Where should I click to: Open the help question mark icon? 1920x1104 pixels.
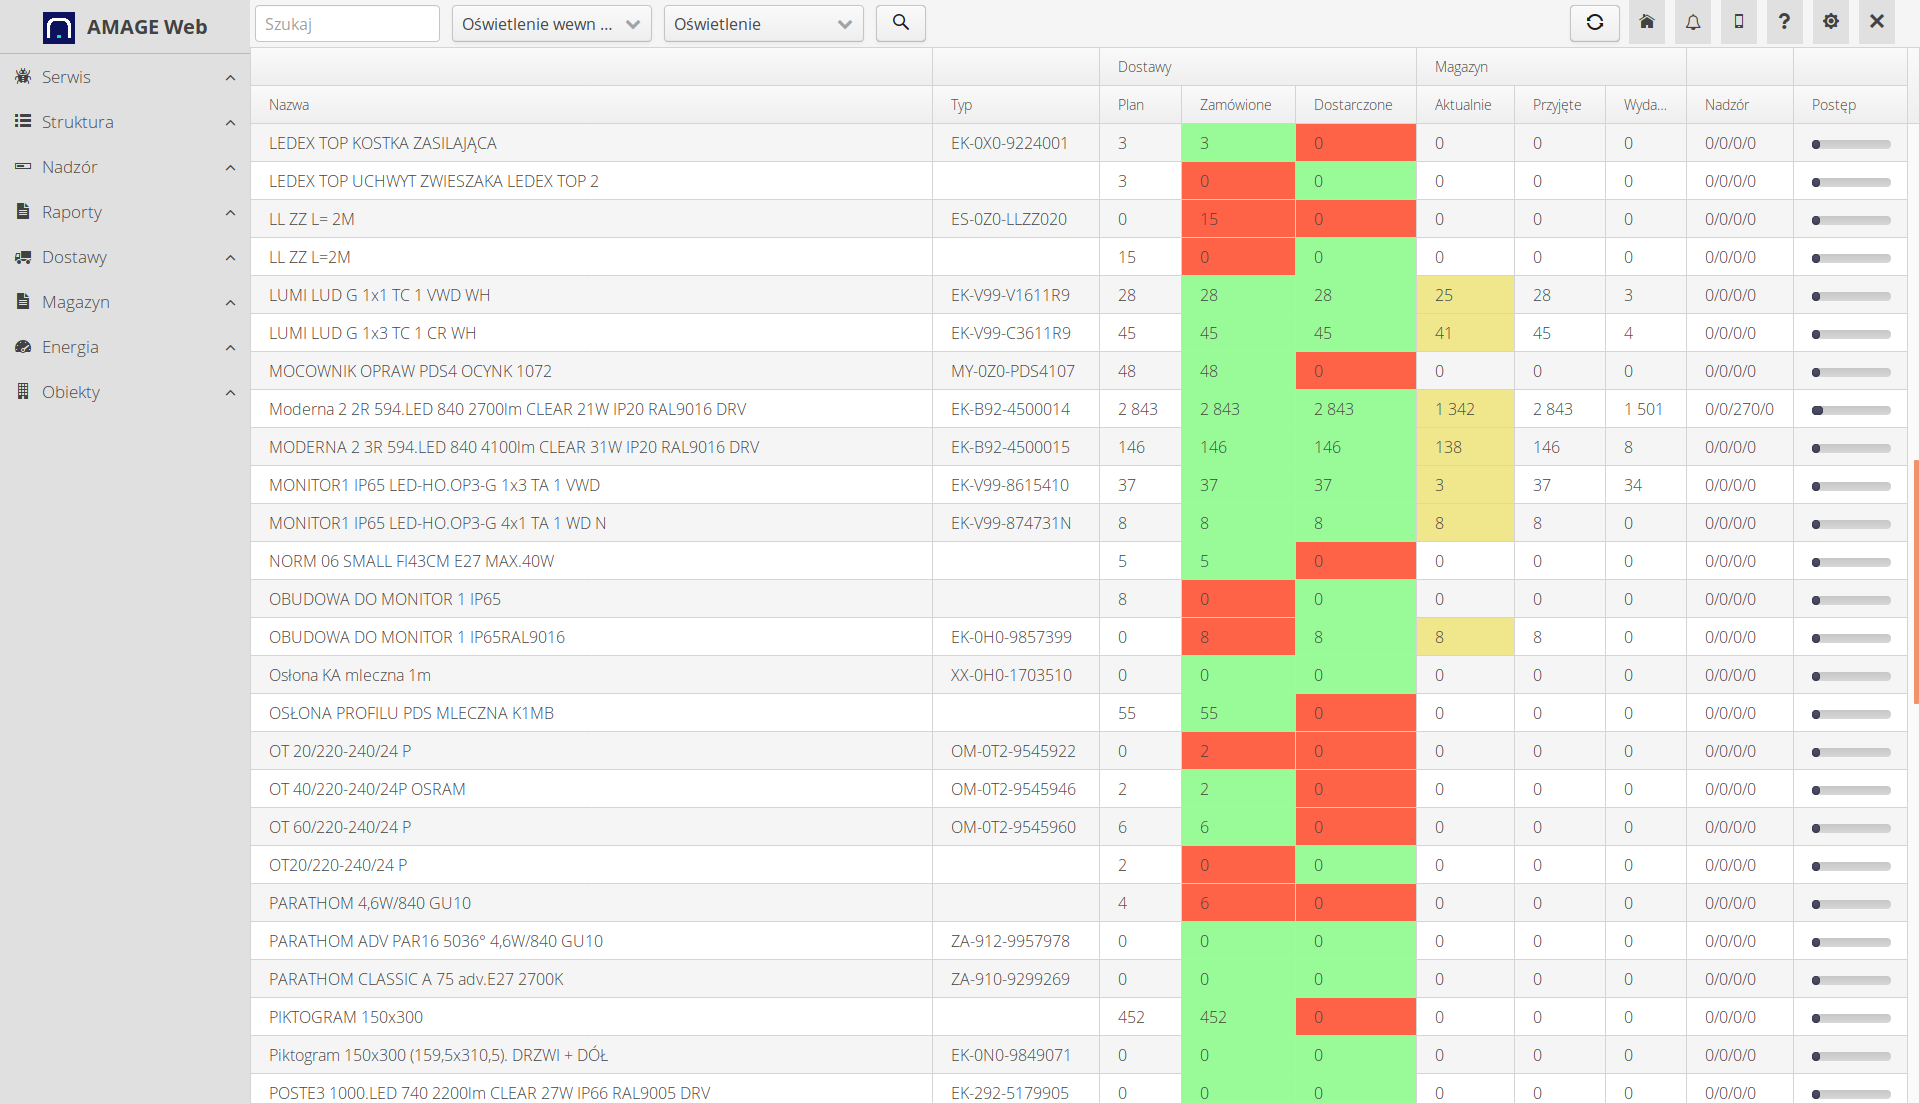pyautogui.click(x=1784, y=22)
